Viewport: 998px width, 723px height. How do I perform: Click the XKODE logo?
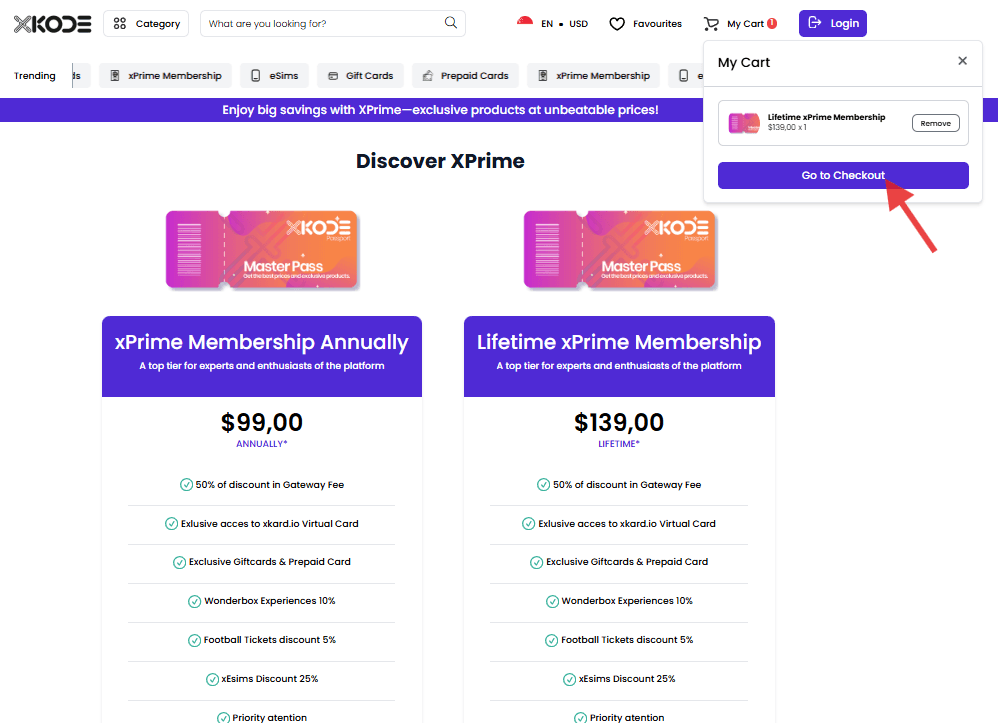pyautogui.click(x=52, y=24)
